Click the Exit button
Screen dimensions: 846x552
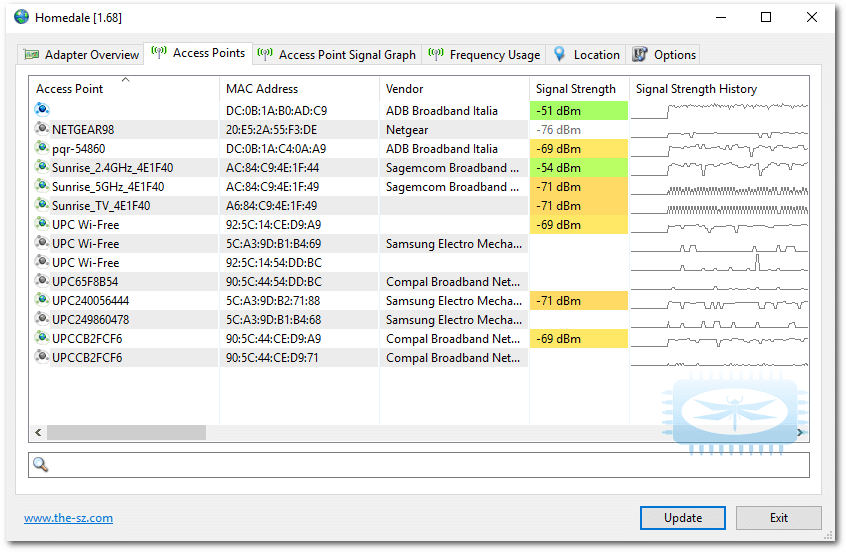pos(779,517)
